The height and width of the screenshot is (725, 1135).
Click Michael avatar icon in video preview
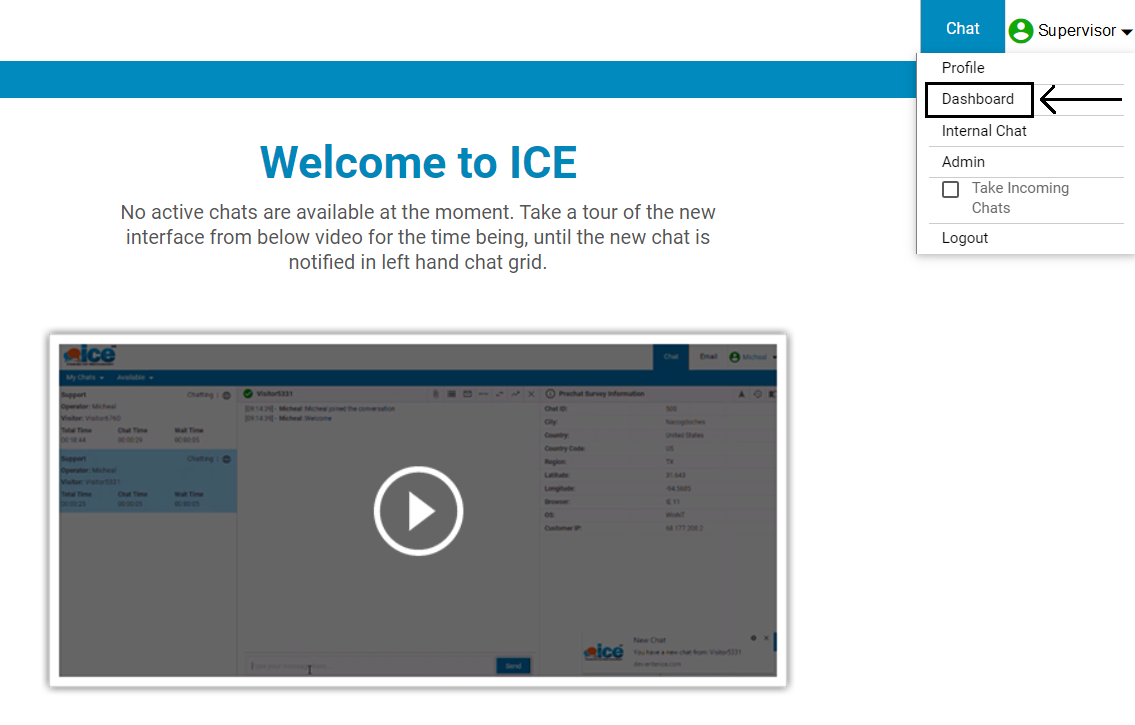[734, 357]
